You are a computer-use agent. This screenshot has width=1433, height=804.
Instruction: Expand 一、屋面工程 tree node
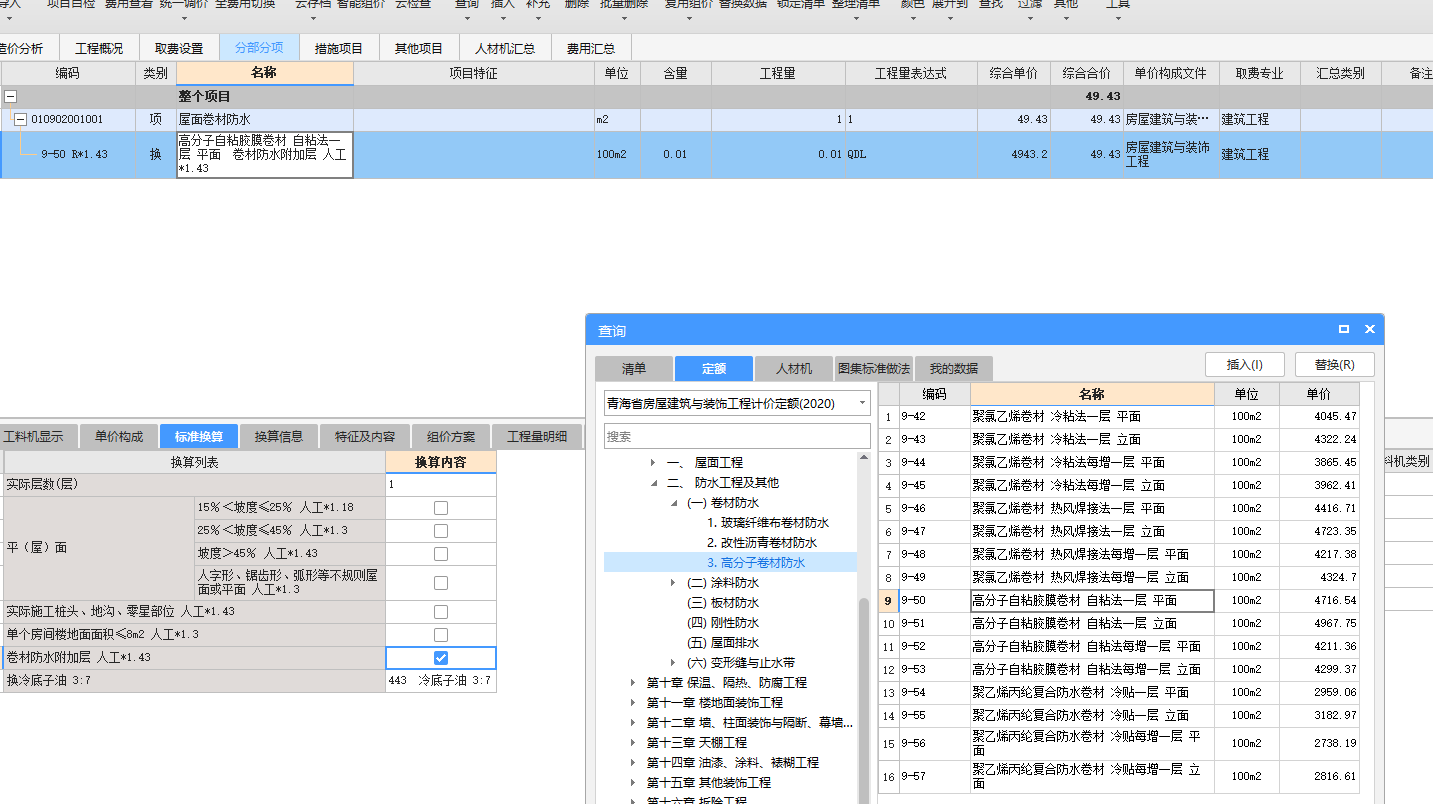pos(653,463)
